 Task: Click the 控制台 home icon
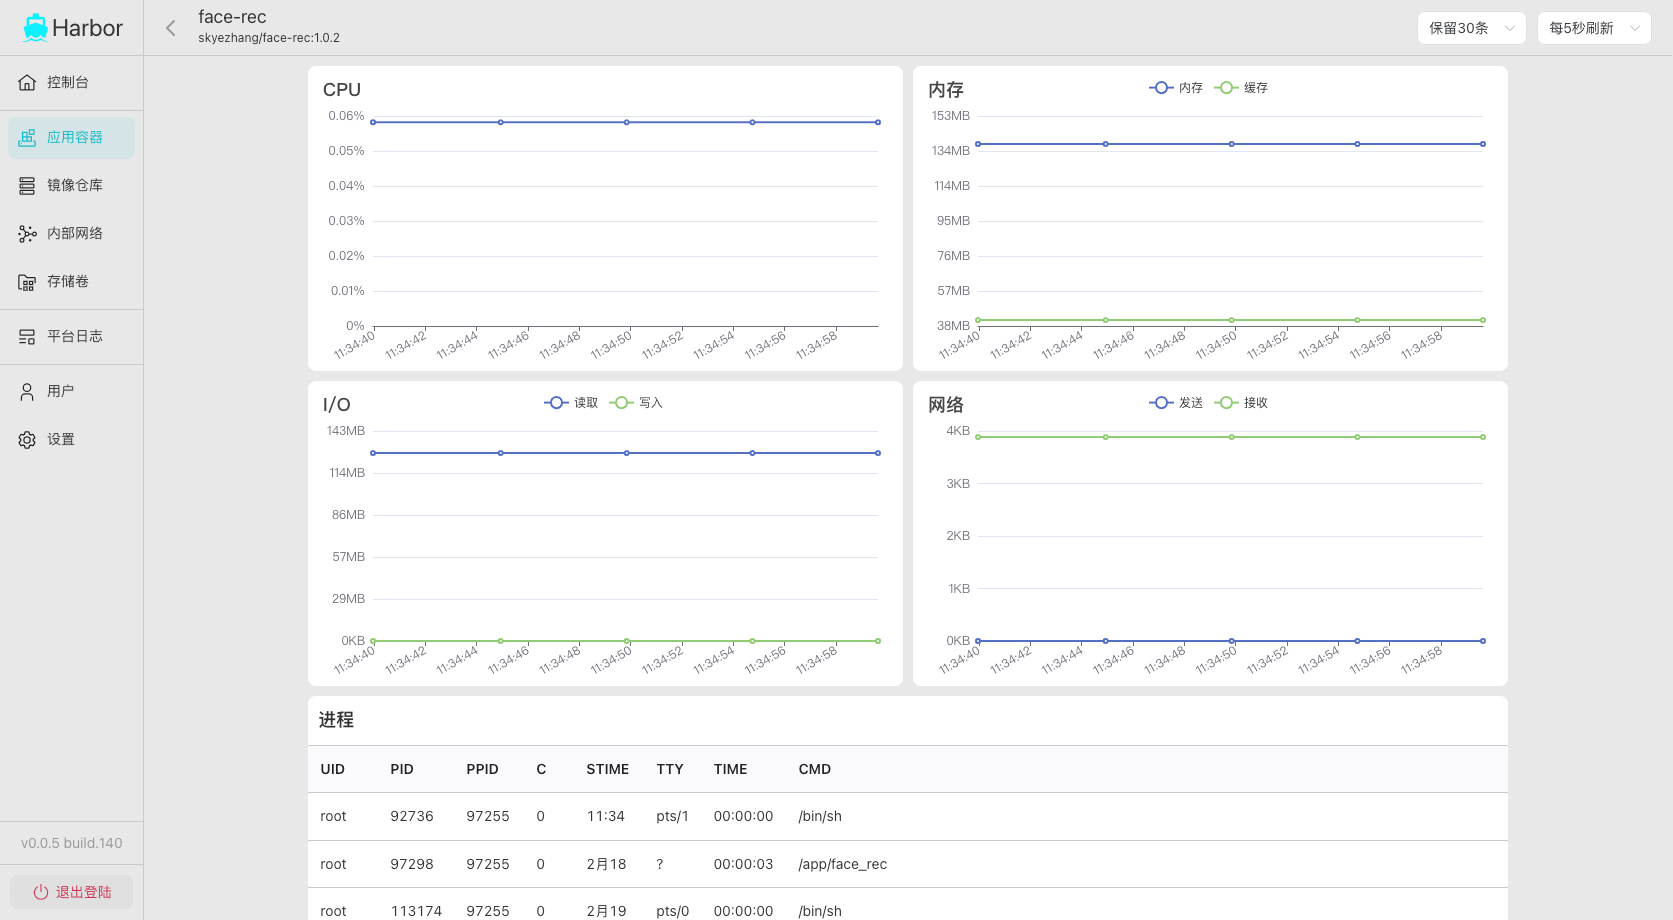27,82
